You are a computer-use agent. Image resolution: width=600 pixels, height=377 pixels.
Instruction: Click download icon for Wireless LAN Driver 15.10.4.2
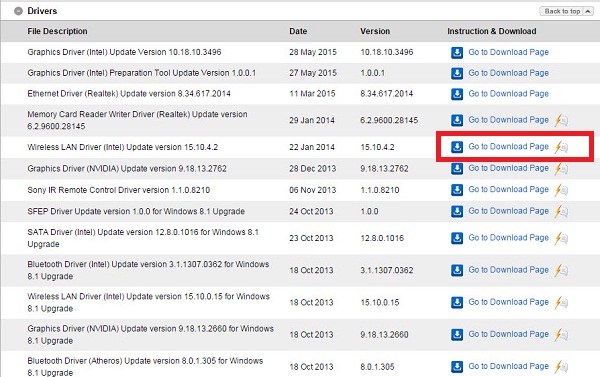pos(457,147)
